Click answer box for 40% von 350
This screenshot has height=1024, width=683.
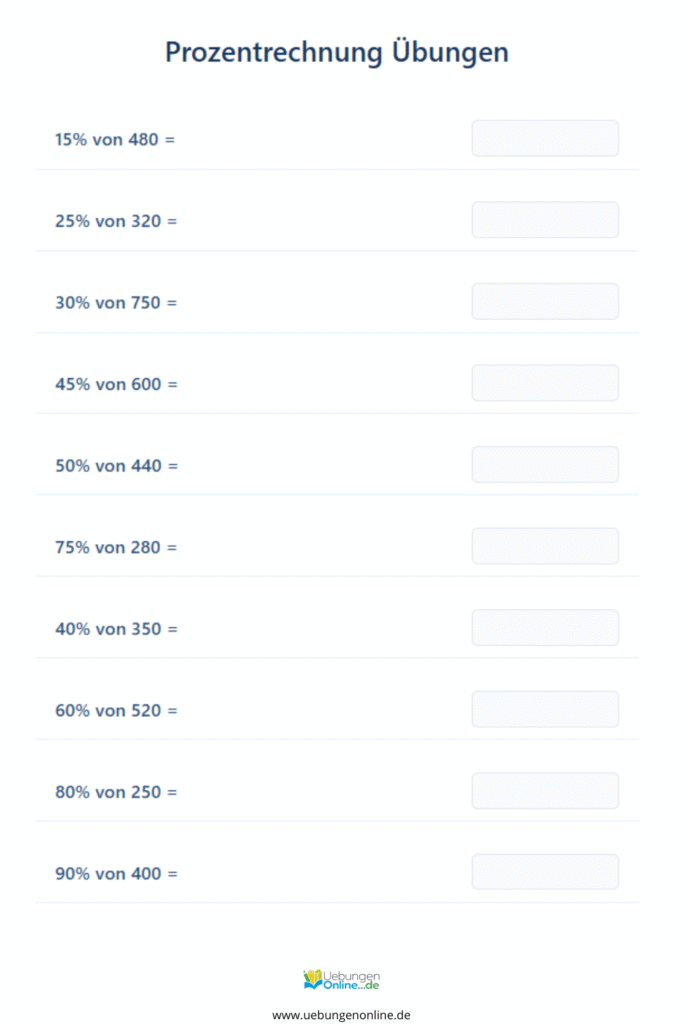(545, 628)
